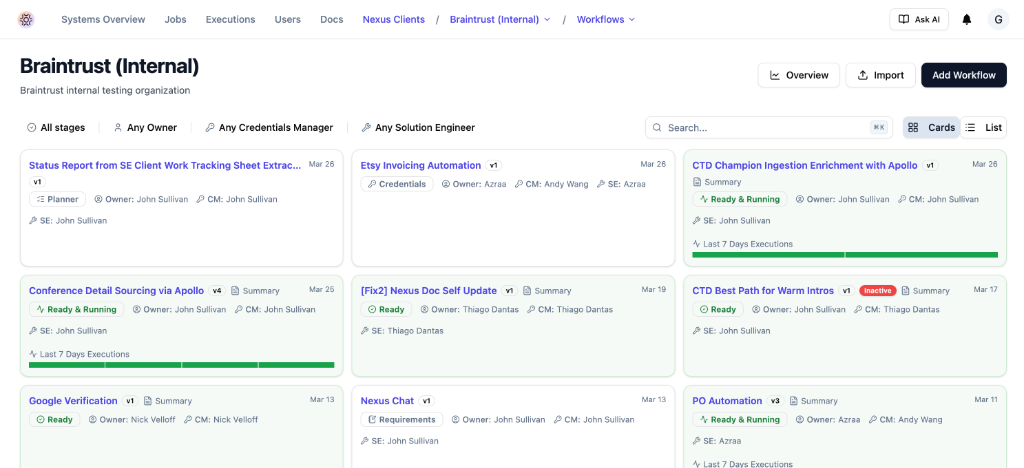Screen dimensions: 1024x468
Task: Click the v1 badge on Etsy Invoicing Automation
Action: tap(494, 166)
